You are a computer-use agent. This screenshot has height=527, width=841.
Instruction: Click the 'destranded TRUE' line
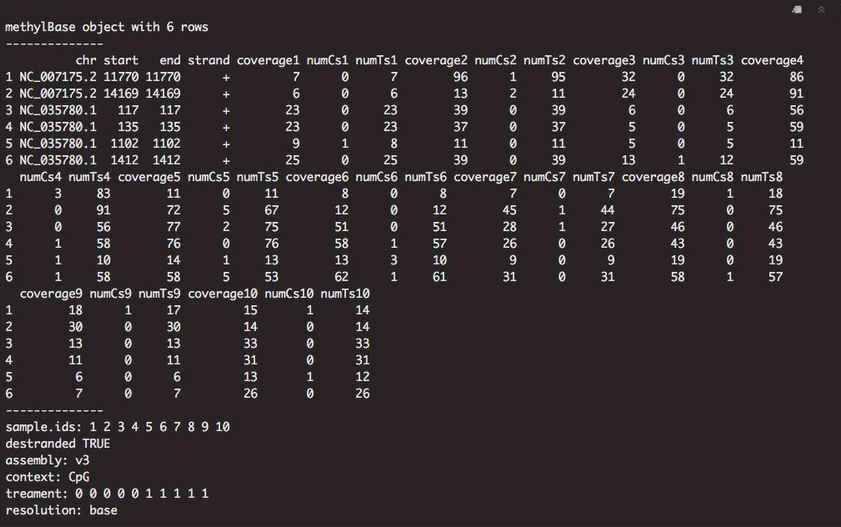coord(58,443)
